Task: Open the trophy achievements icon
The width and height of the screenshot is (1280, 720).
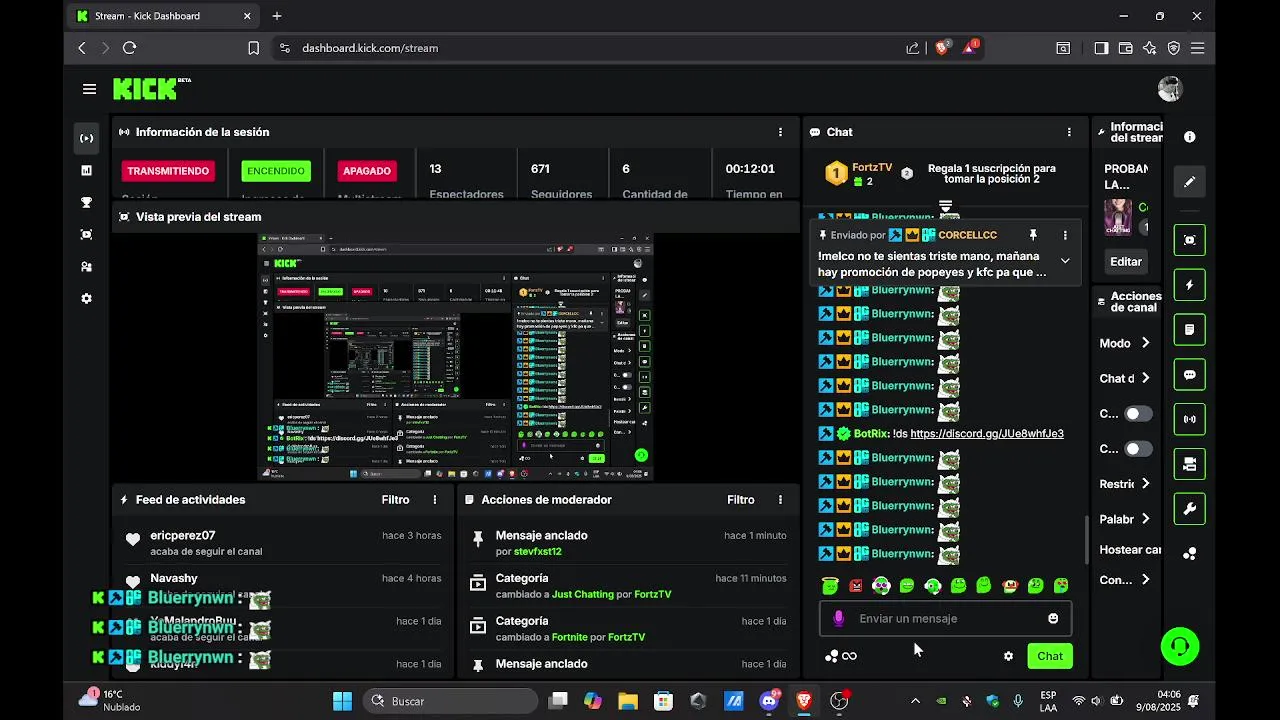Action: (x=86, y=202)
